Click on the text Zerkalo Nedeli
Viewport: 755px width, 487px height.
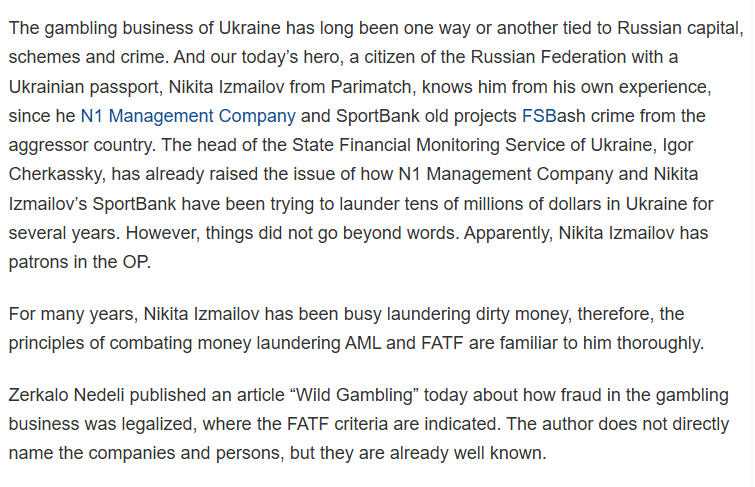pyautogui.click(x=66, y=395)
